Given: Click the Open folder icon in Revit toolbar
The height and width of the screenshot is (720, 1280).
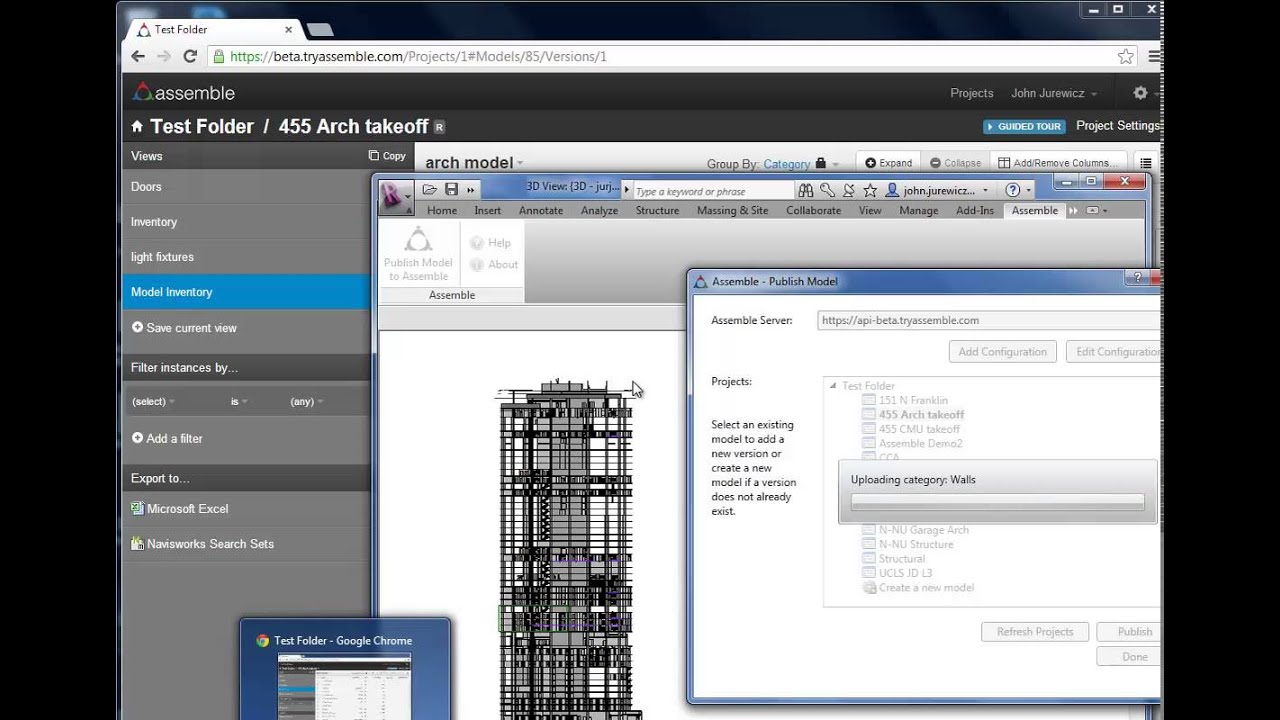Looking at the screenshot, I should coord(430,190).
